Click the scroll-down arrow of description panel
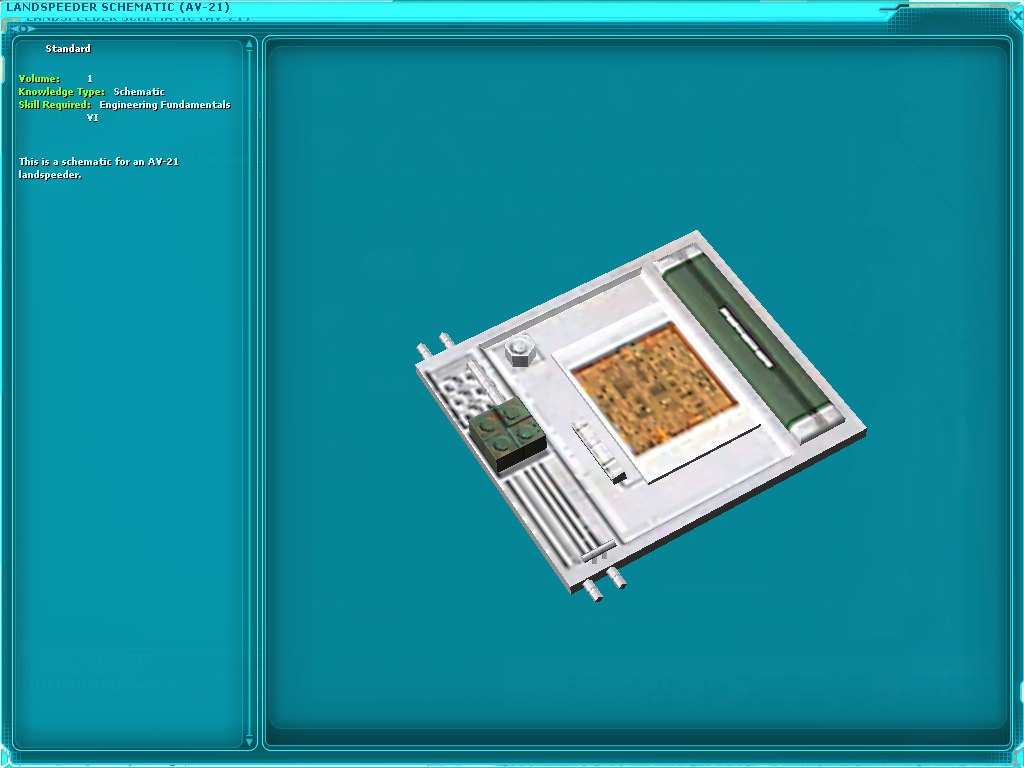1024x768 pixels. [x=249, y=741]
